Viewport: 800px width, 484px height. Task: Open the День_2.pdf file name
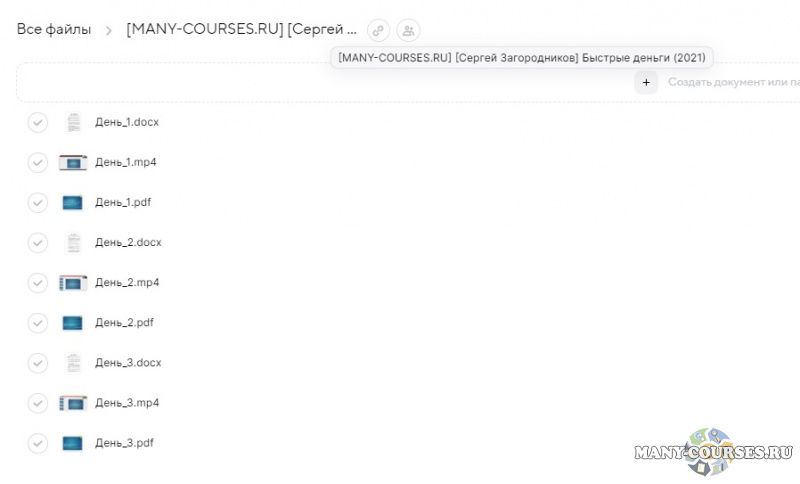123,323
